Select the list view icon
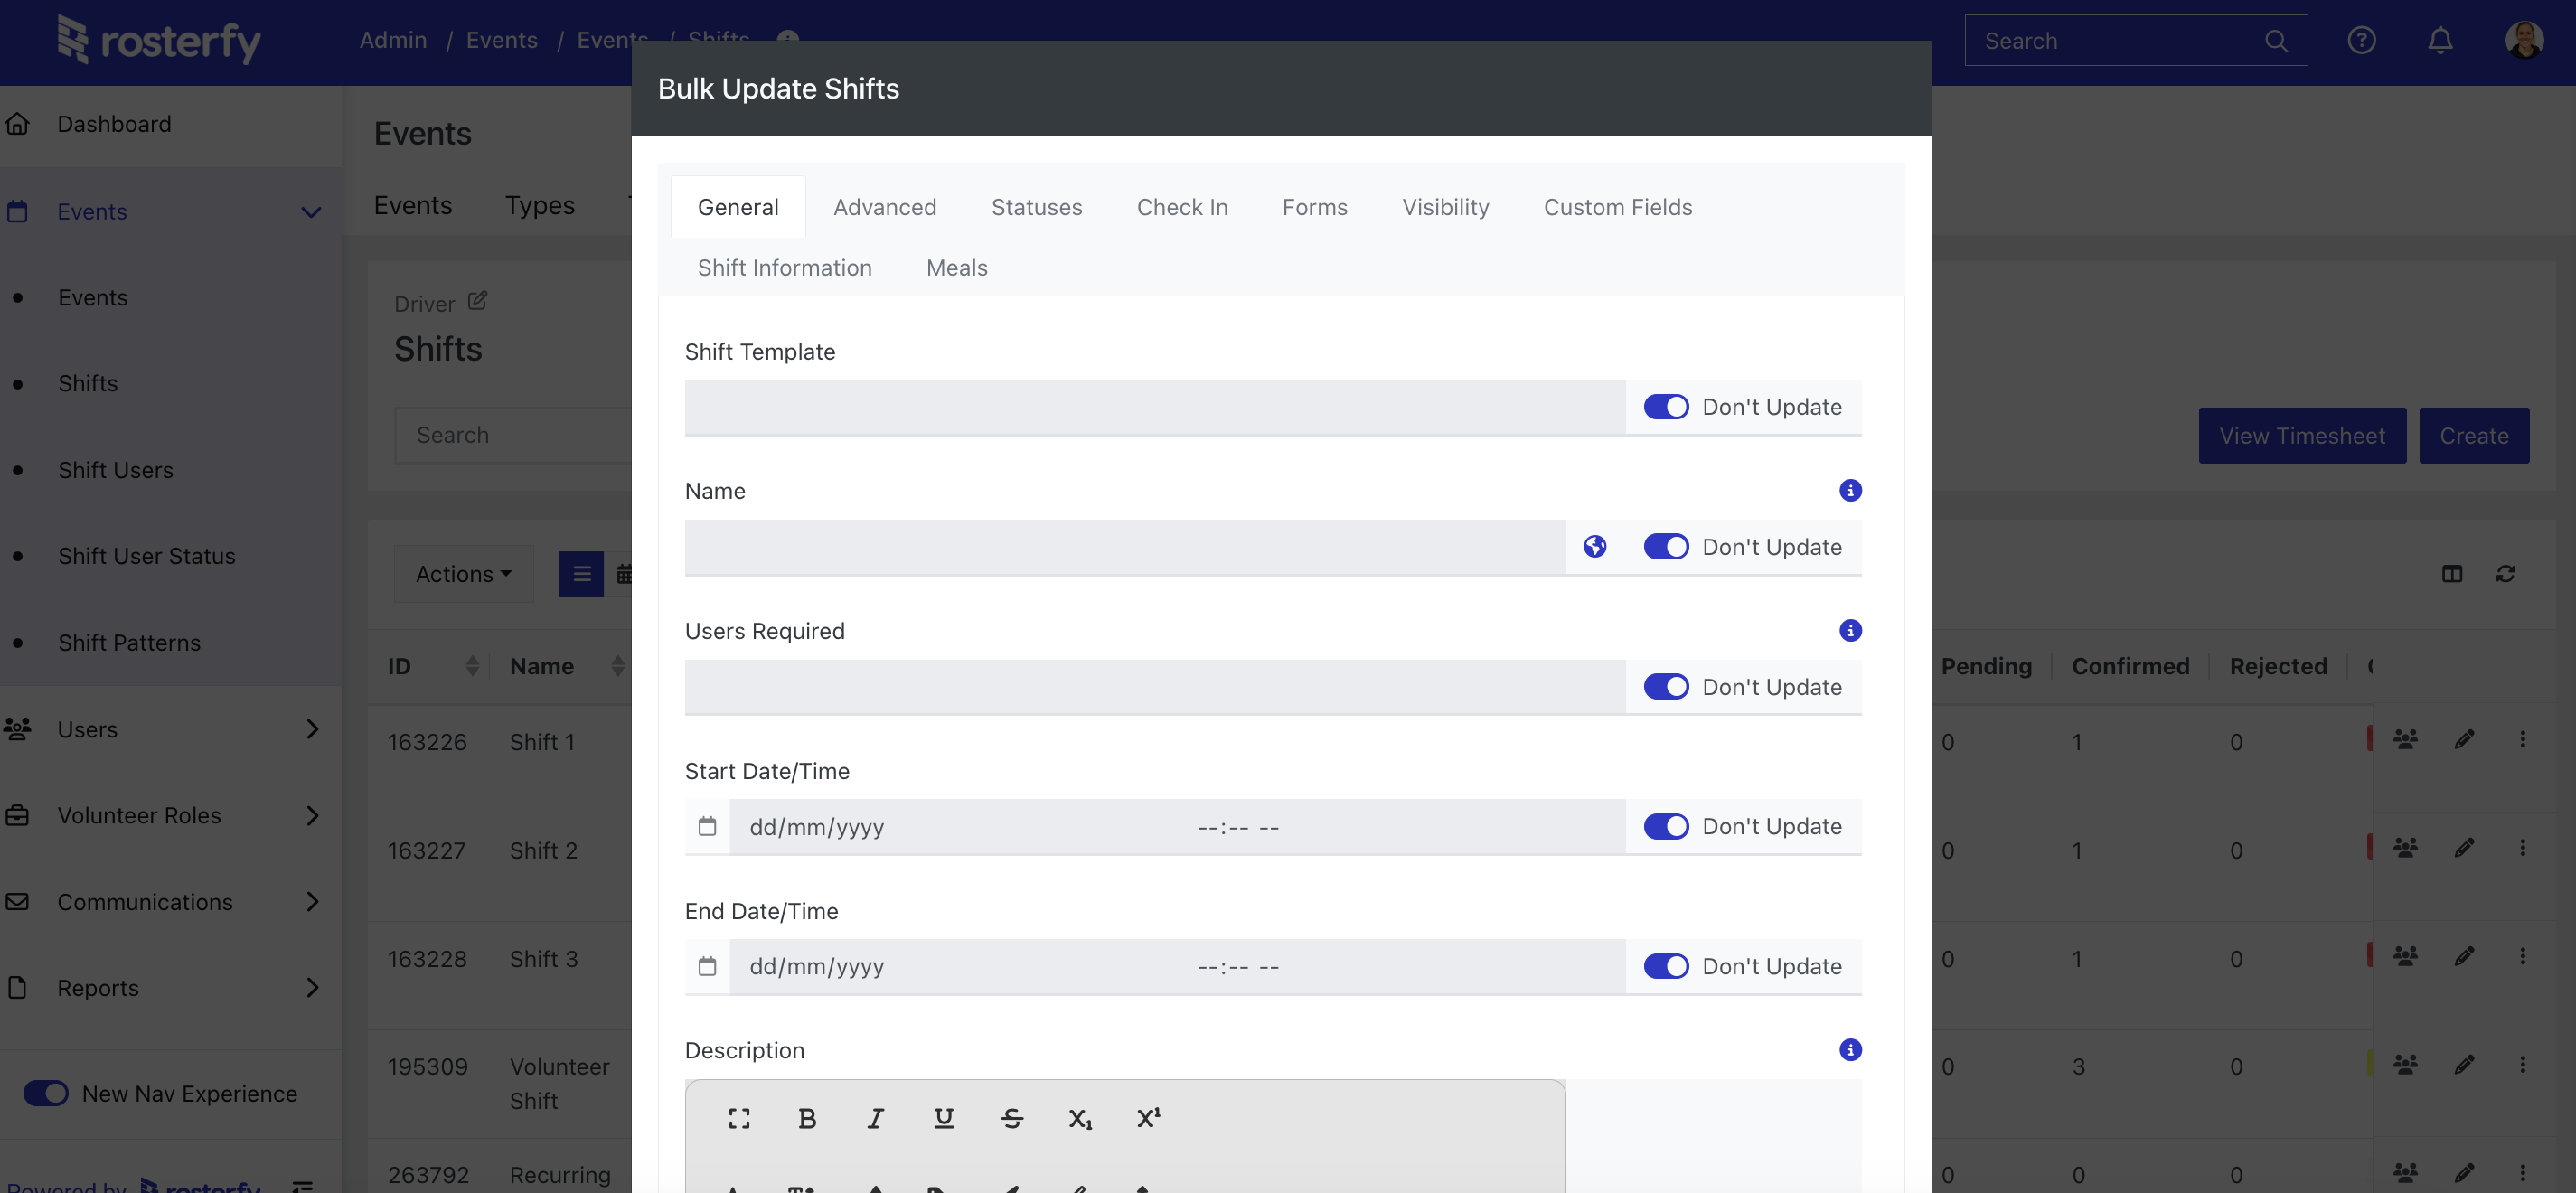This screenshot has height=1193, width=2576. pyautogui.click(x=581, y=574)
